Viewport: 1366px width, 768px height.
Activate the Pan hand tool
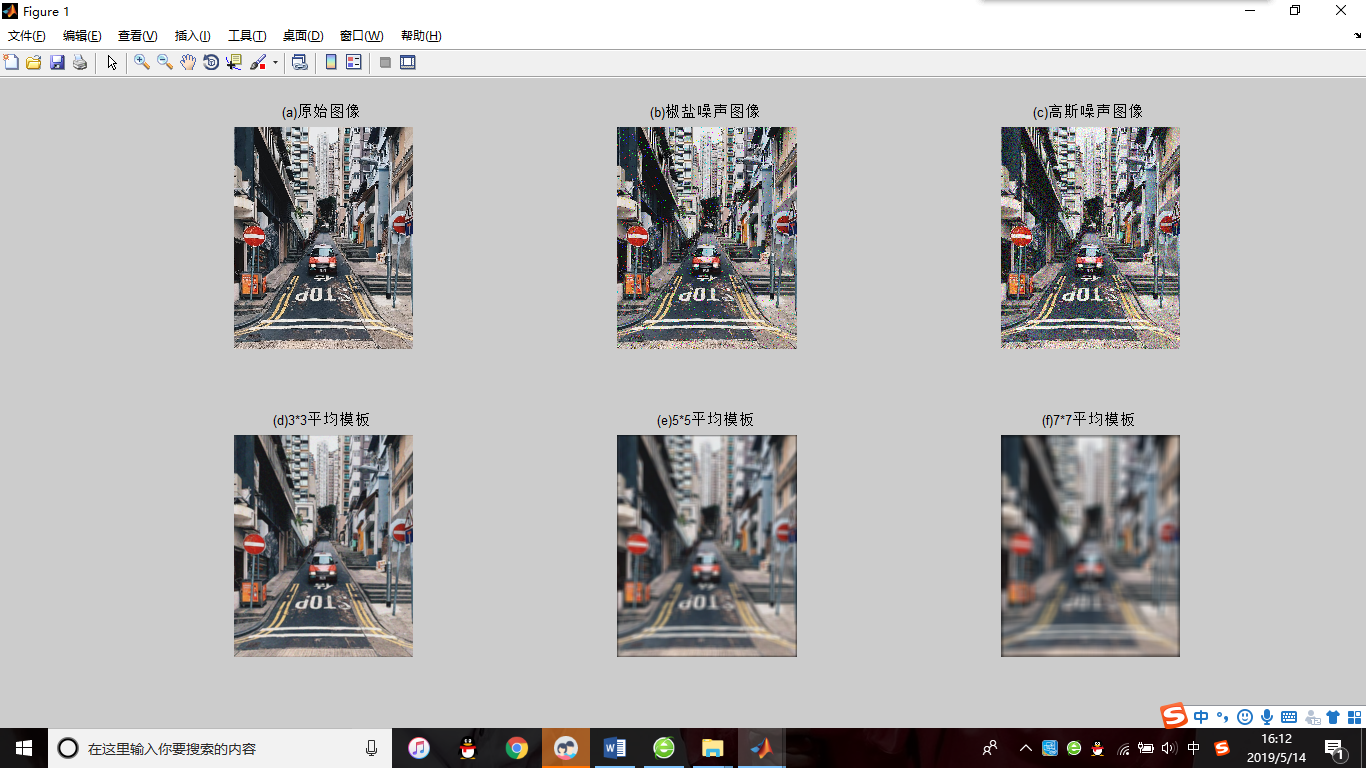pyautogui.click(x=188, y=63)
